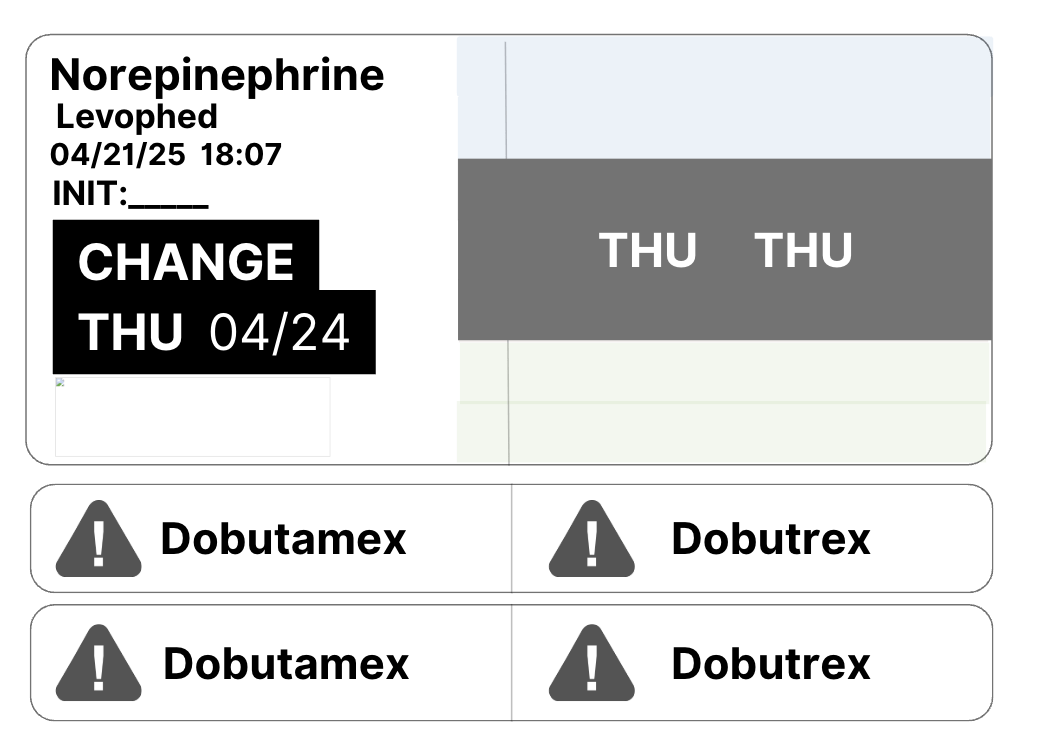Select the bottom Dobutrex label text
The image size is (1040, 748).
(x=771, y=663)
